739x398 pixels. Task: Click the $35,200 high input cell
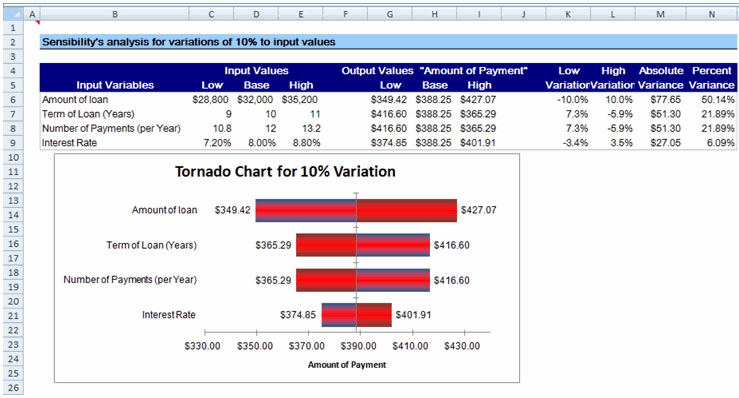[300, 100]
